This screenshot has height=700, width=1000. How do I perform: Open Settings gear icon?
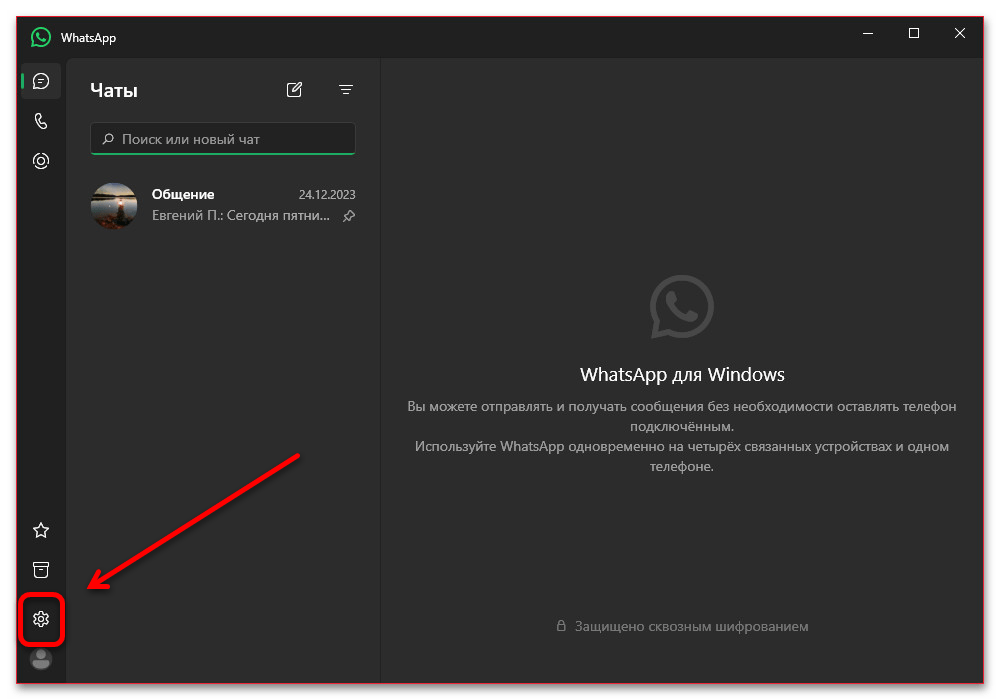click(x=41, y=619)
